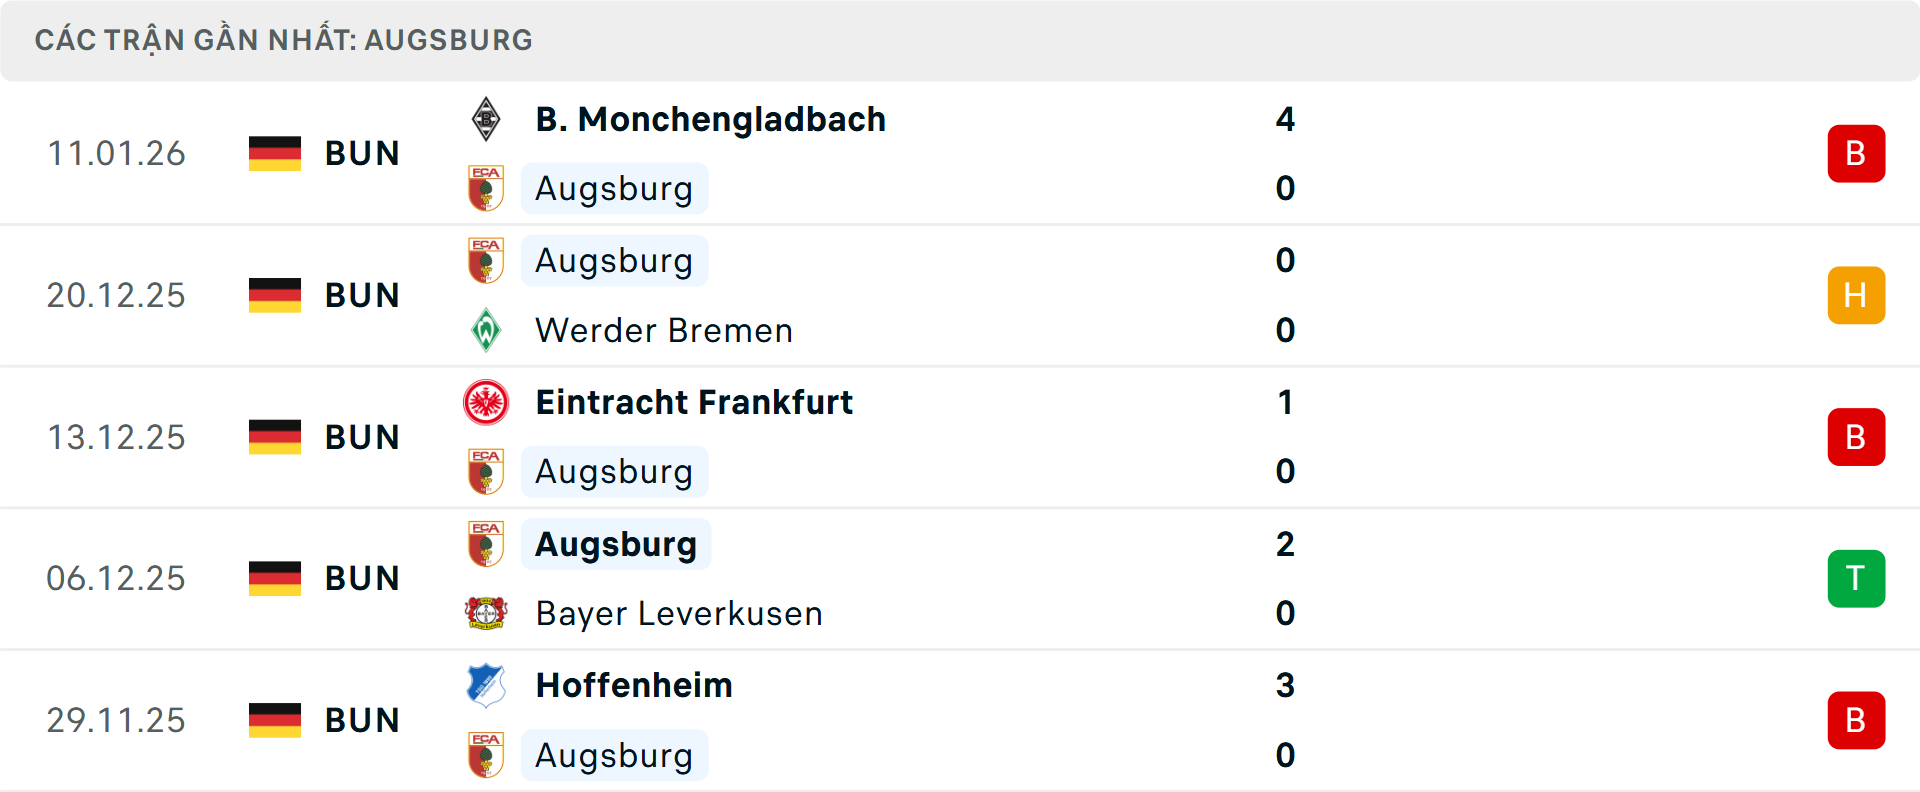
Task: Click the orange H draw badge
Action: click(1856, 295)
